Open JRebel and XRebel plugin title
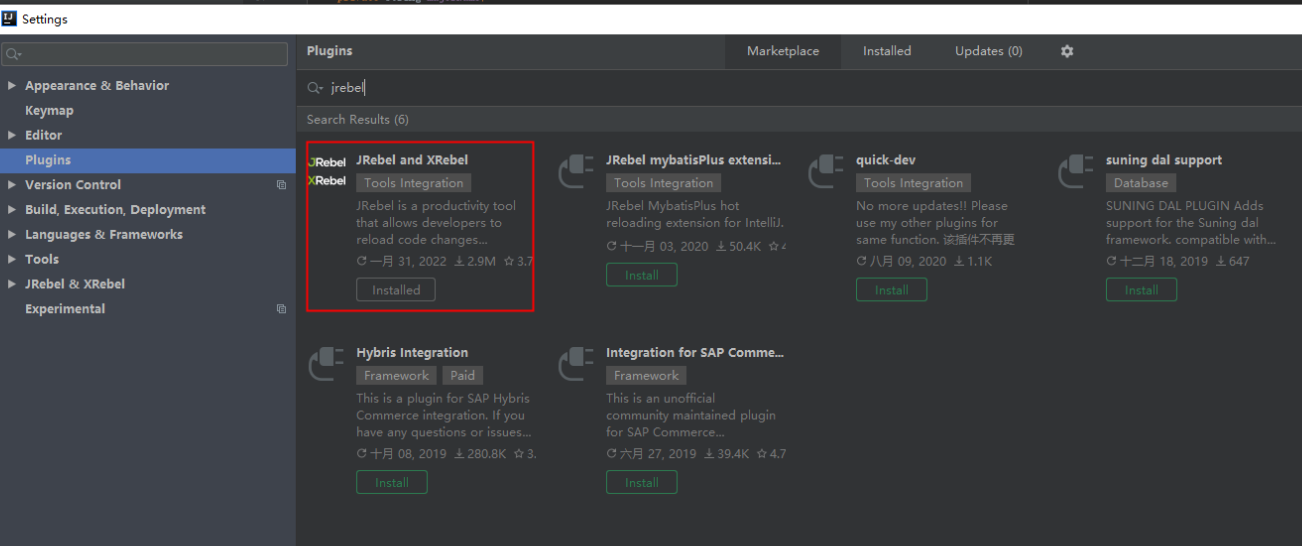 pos(412,160)
